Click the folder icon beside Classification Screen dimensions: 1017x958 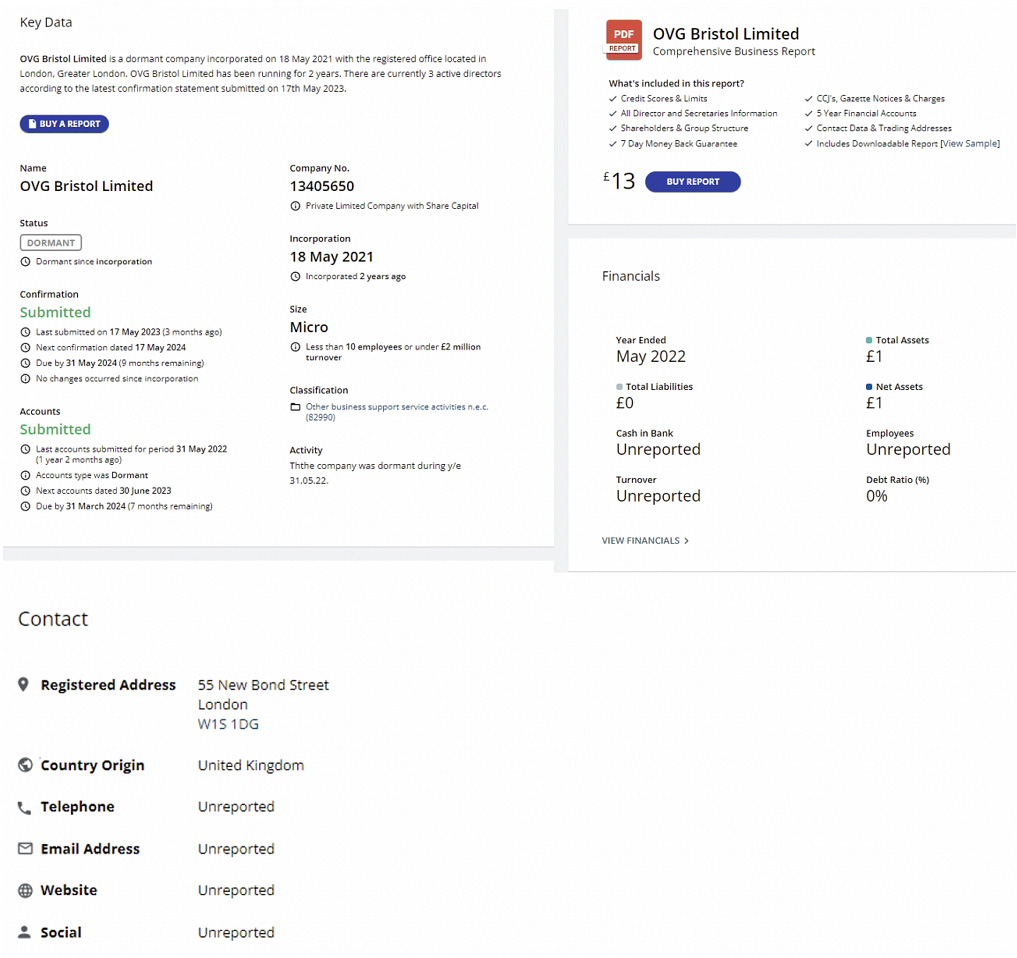[x=295, y=407]
